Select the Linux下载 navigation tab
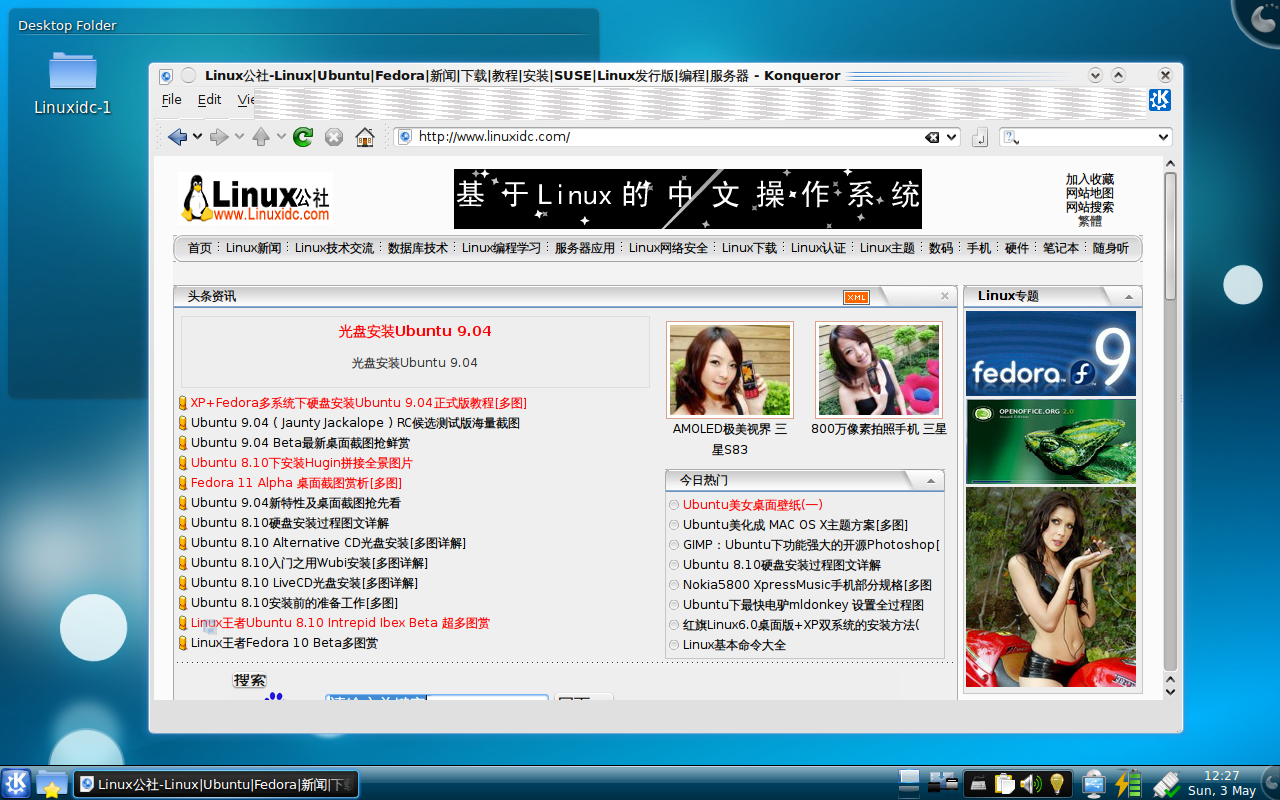This screenshot has width=1280, height=800. (750, 247)
